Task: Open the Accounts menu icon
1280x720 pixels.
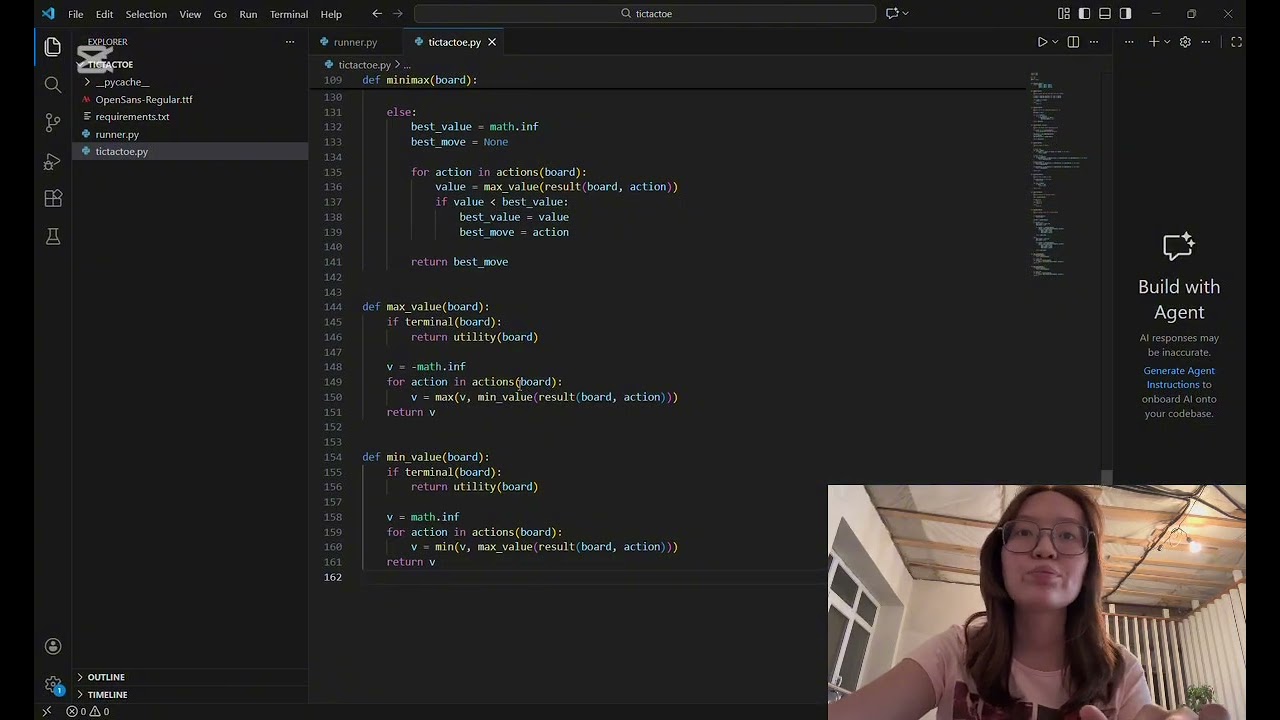Action: point(53,647)
